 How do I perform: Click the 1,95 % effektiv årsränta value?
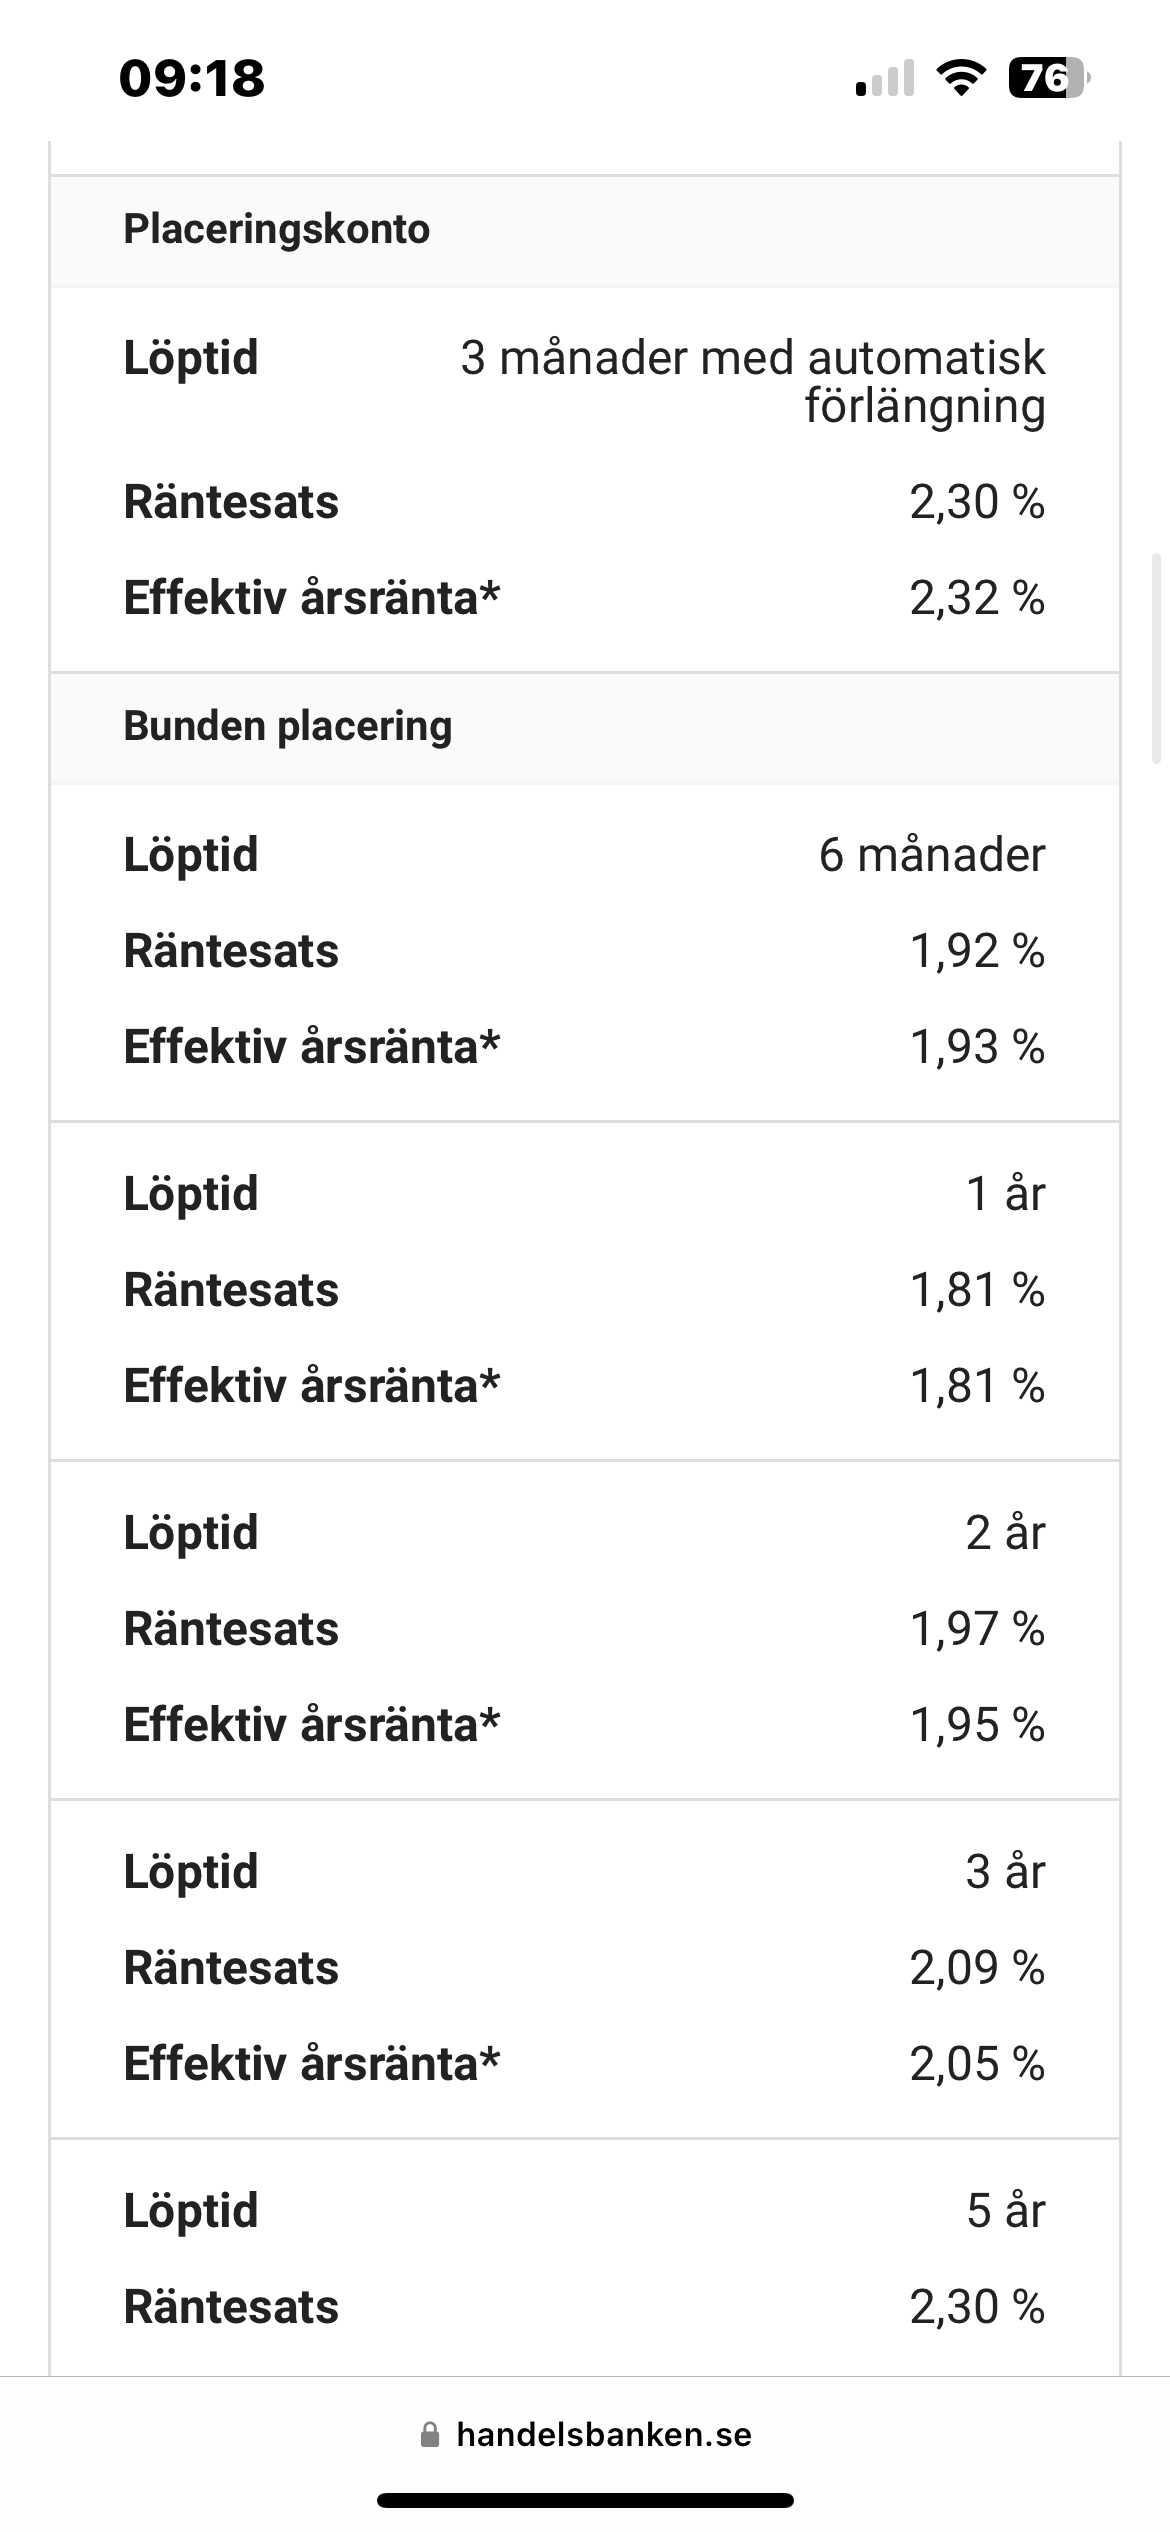point(977,1725)
